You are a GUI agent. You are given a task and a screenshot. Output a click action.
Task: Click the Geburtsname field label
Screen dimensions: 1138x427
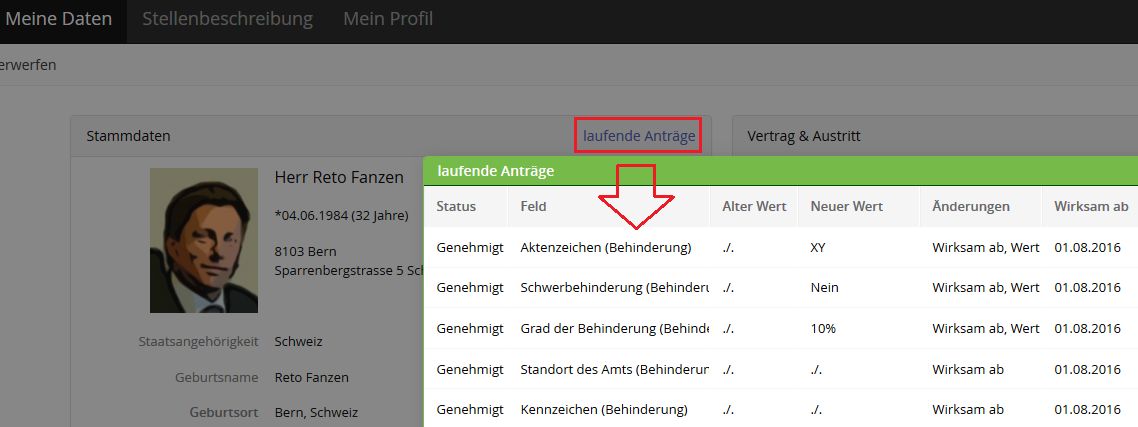pyautogui.click(x=216, y=378)
